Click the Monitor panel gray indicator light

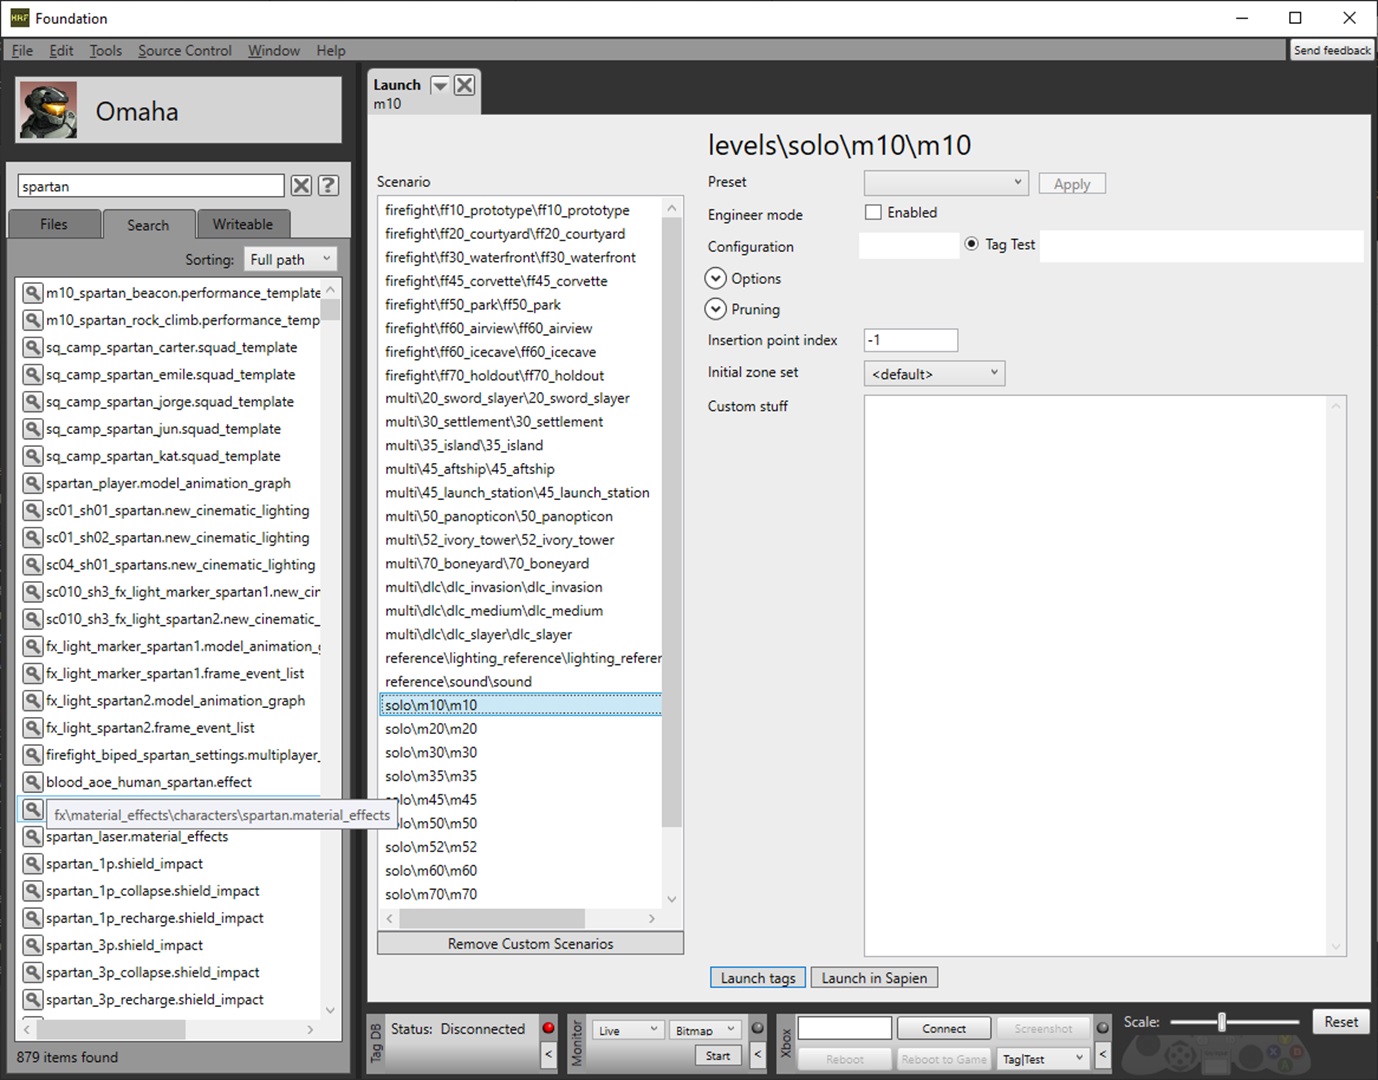tap(757, 1028)
